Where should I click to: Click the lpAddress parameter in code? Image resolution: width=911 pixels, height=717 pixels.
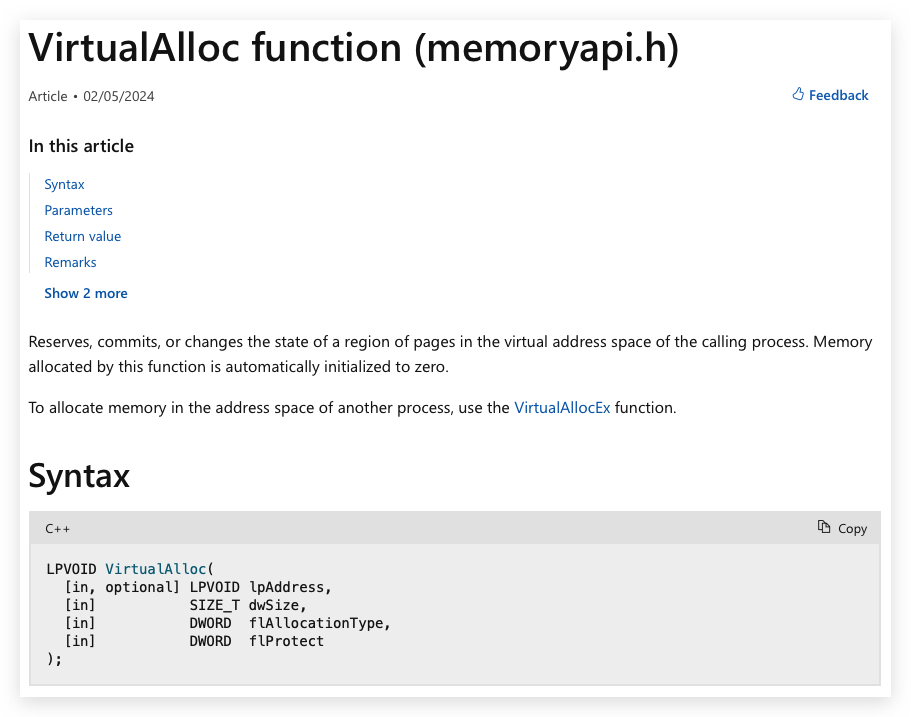pos(286,587)
